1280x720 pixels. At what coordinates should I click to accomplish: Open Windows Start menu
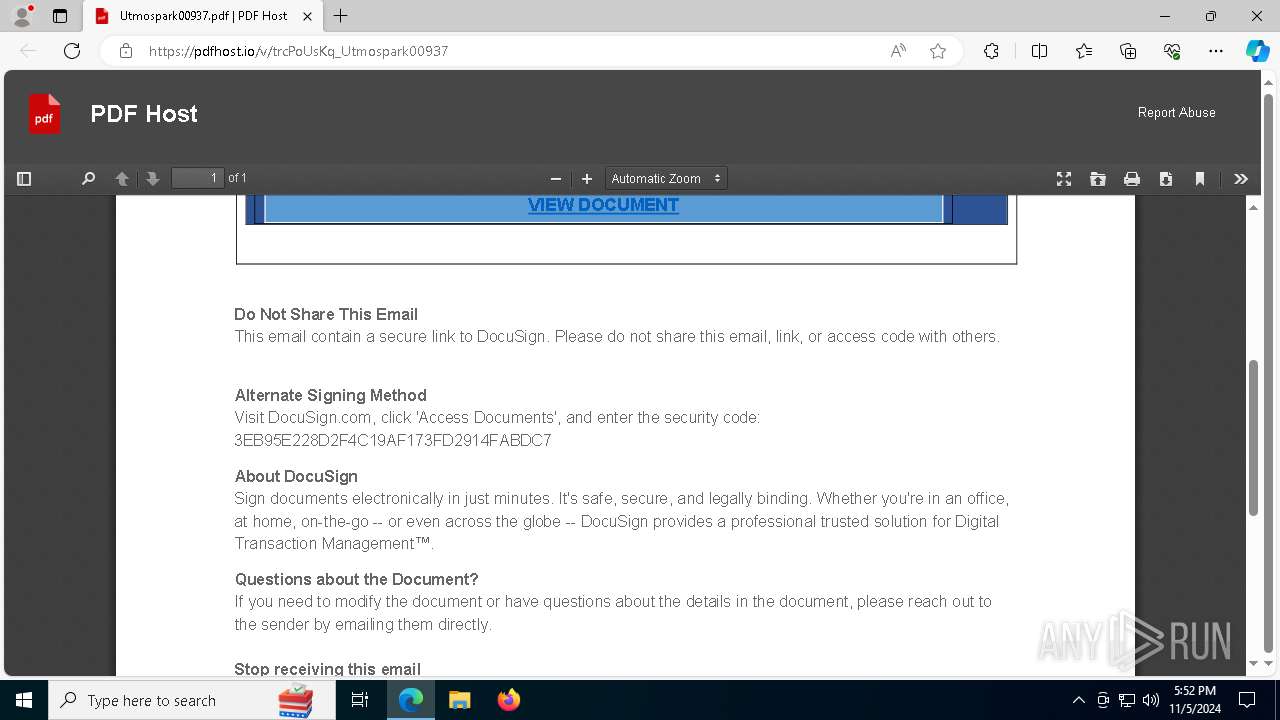(x=24, y=700)
